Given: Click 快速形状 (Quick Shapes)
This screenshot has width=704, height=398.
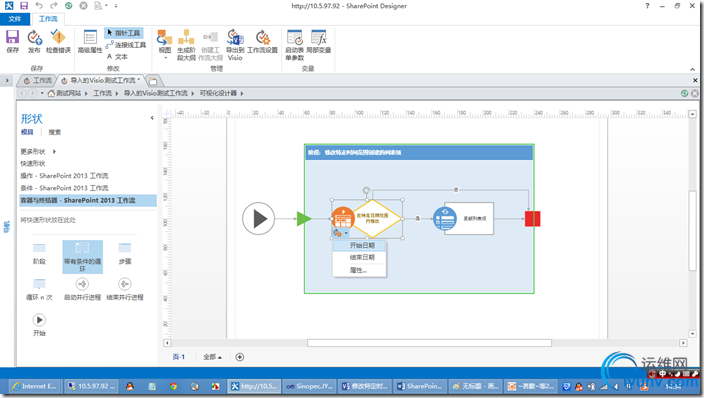Looking at the screenshot, I should pos(33,163).
